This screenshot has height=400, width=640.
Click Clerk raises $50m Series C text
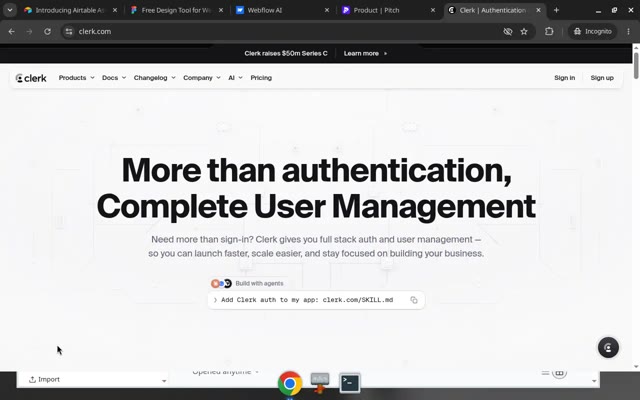(x=286, y=53)
